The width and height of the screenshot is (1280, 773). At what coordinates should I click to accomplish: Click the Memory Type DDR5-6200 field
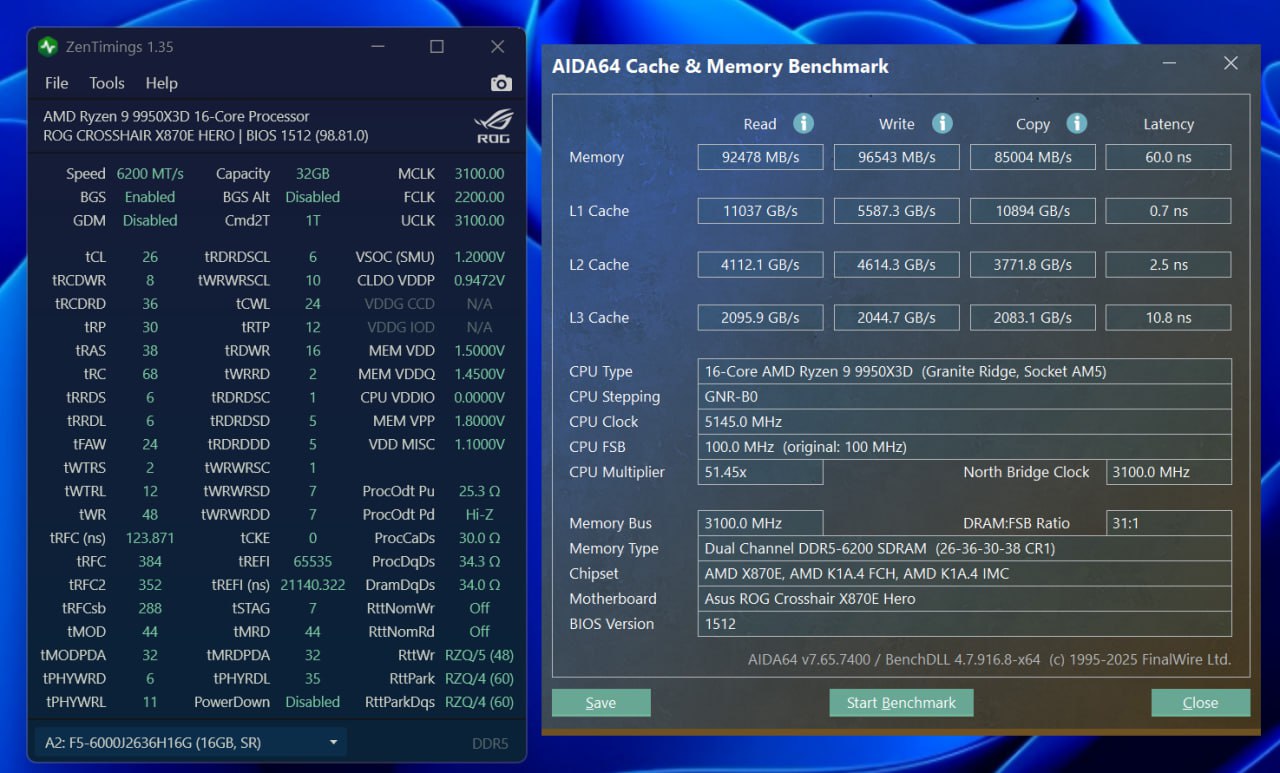click(x=964, y=549)
